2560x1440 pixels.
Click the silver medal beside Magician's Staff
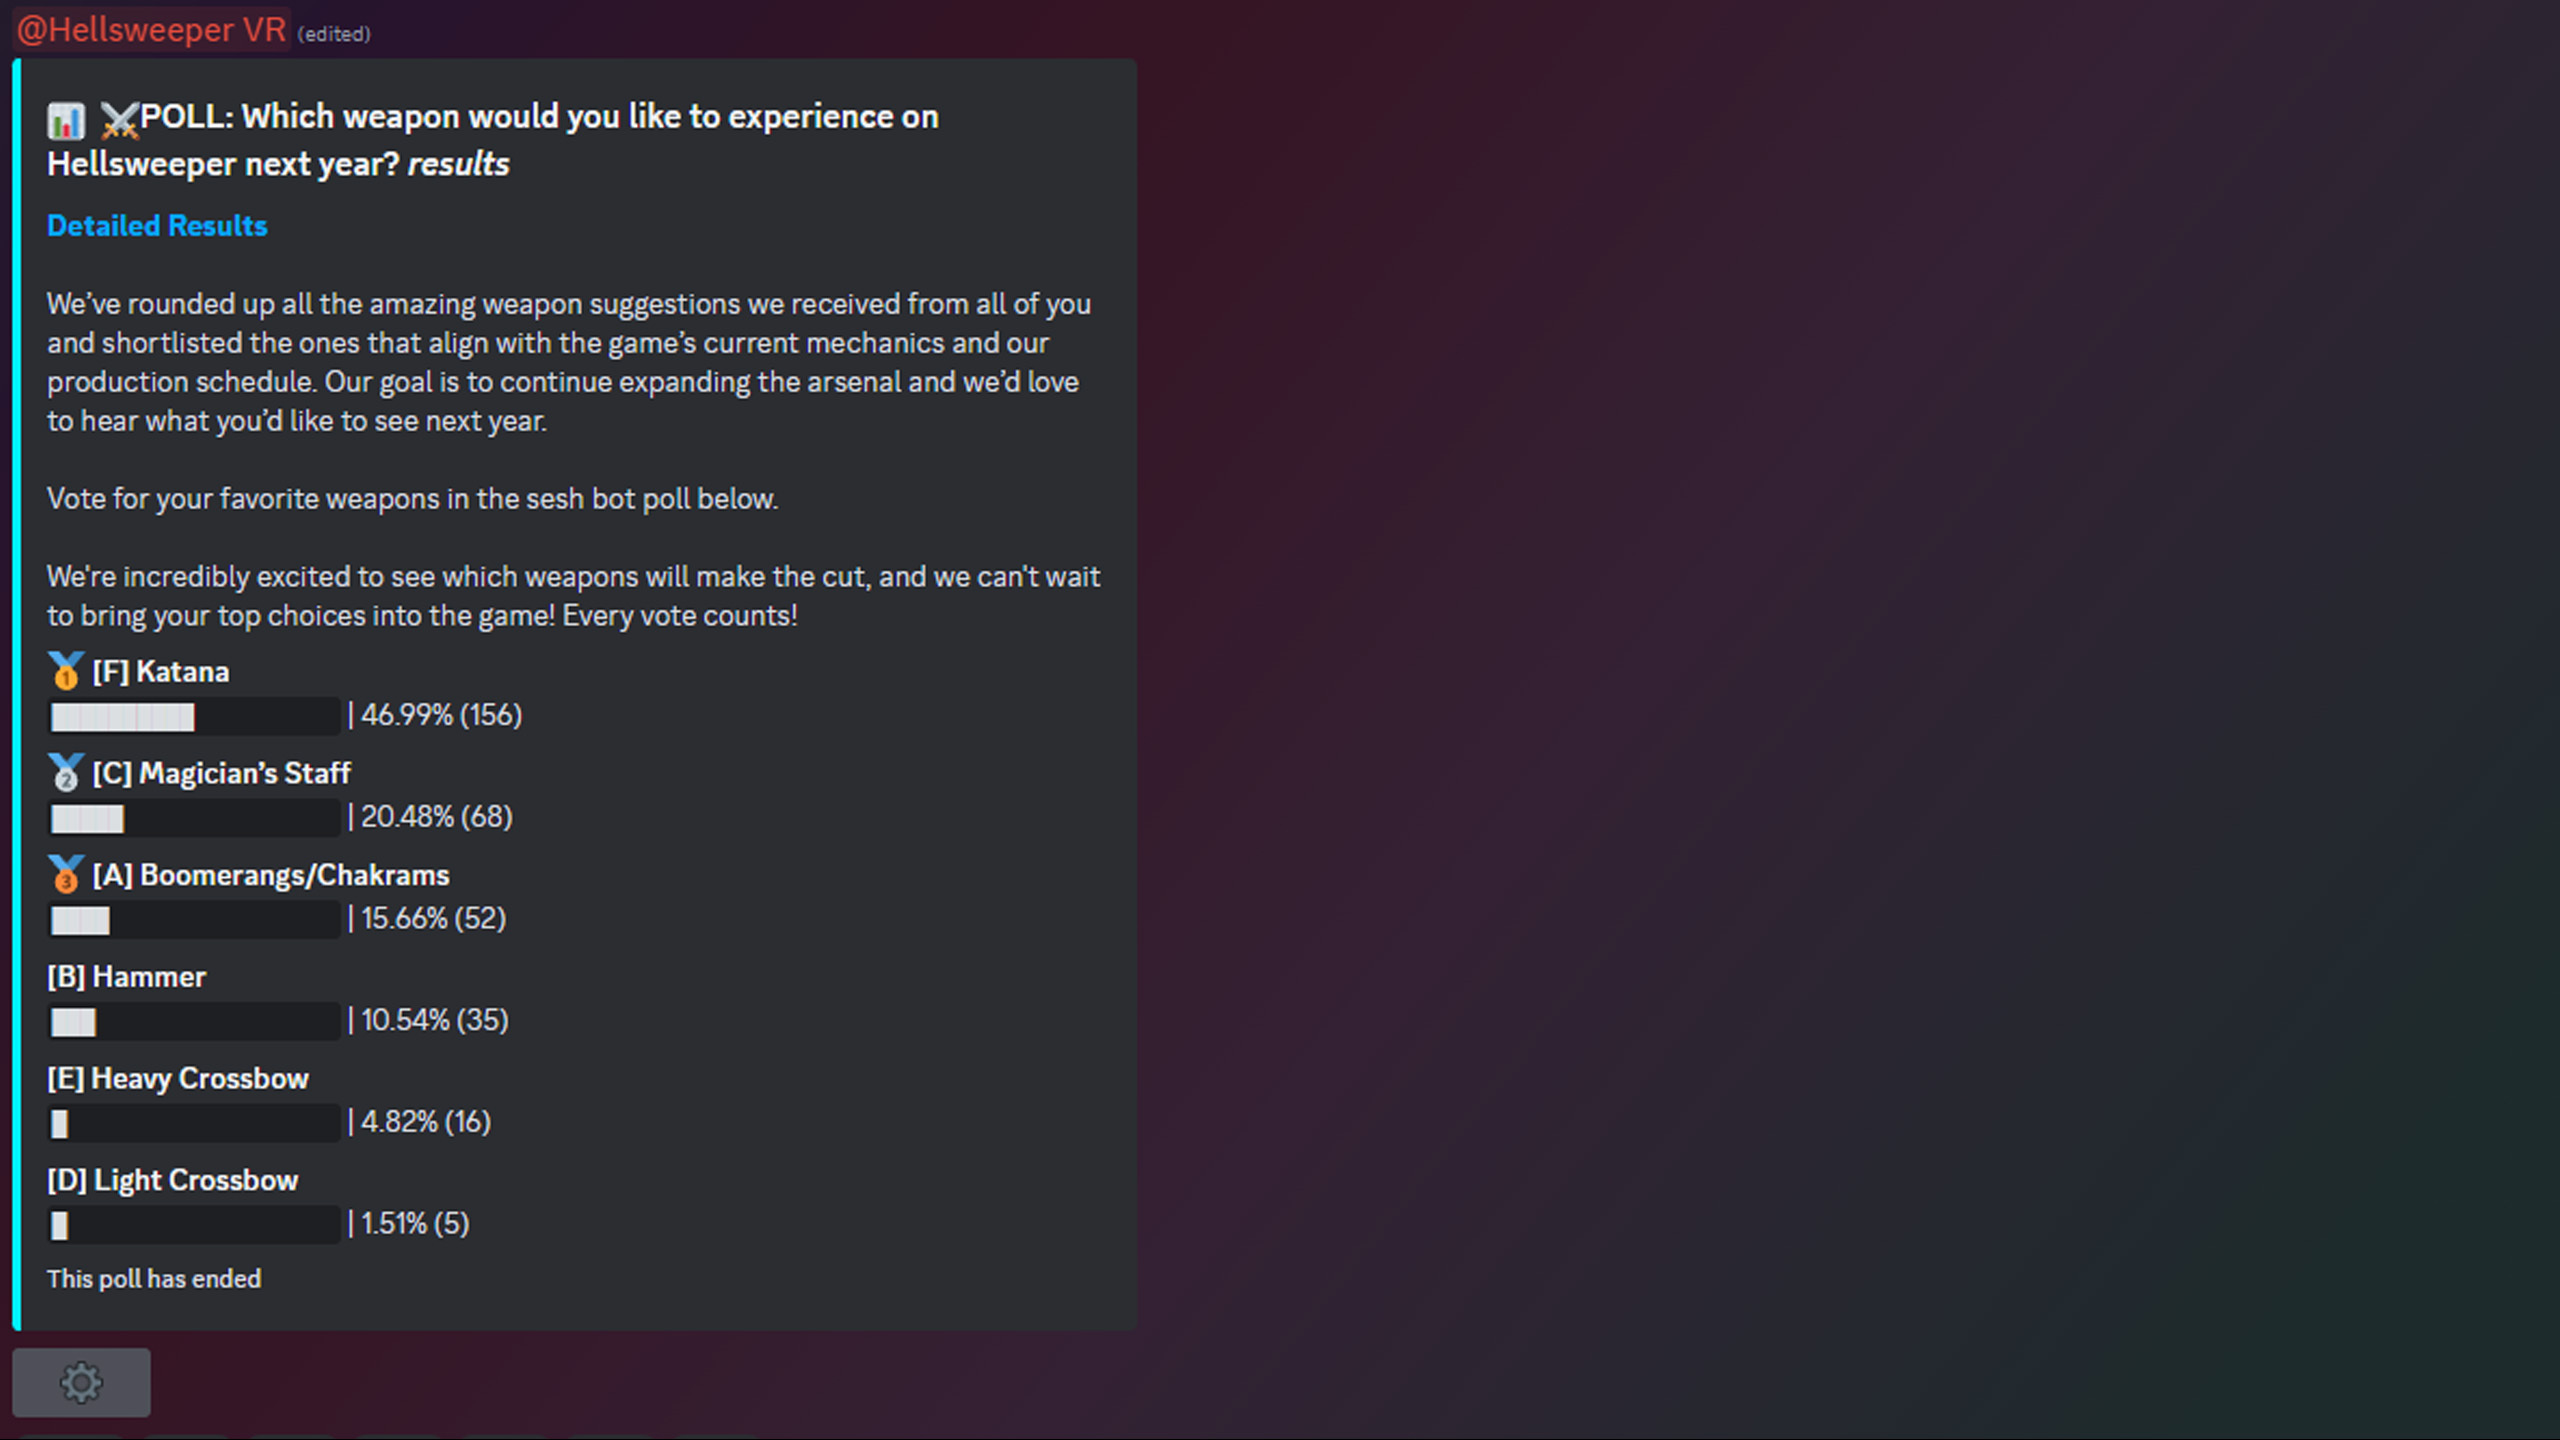66,773
